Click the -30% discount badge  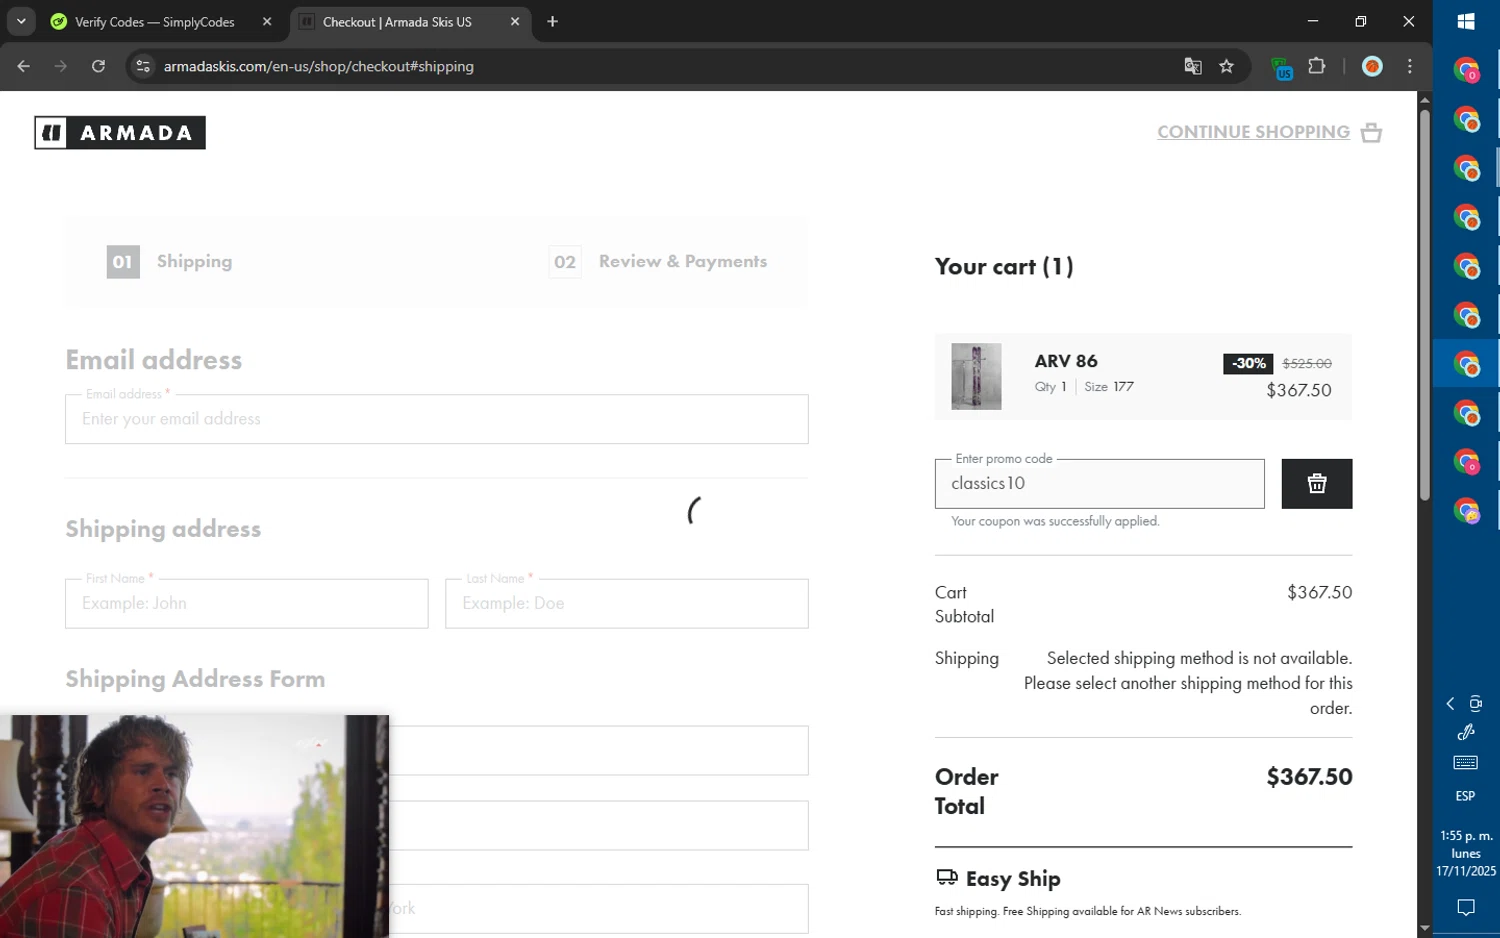[1248, 363]
